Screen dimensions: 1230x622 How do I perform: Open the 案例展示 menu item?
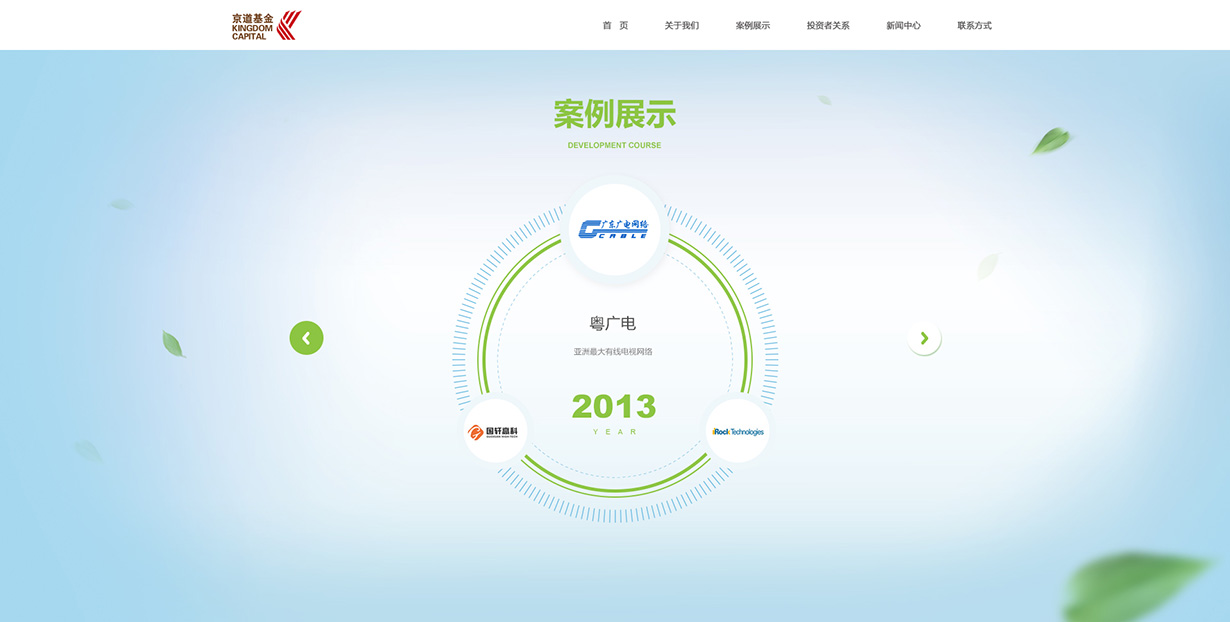(x=753, y=26)
